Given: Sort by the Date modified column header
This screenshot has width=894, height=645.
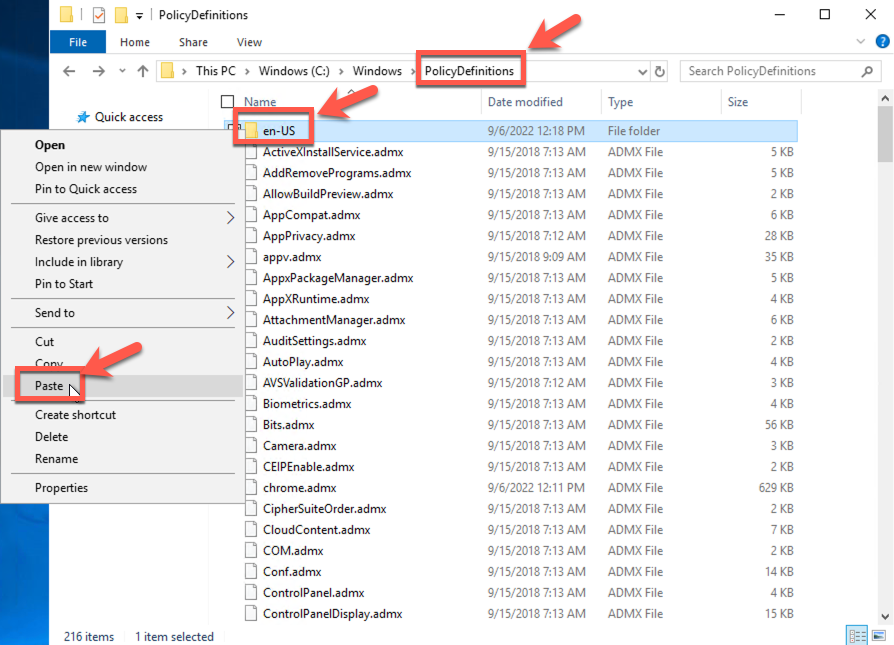Looking at the screenshot, I should (x=525, y=102).
